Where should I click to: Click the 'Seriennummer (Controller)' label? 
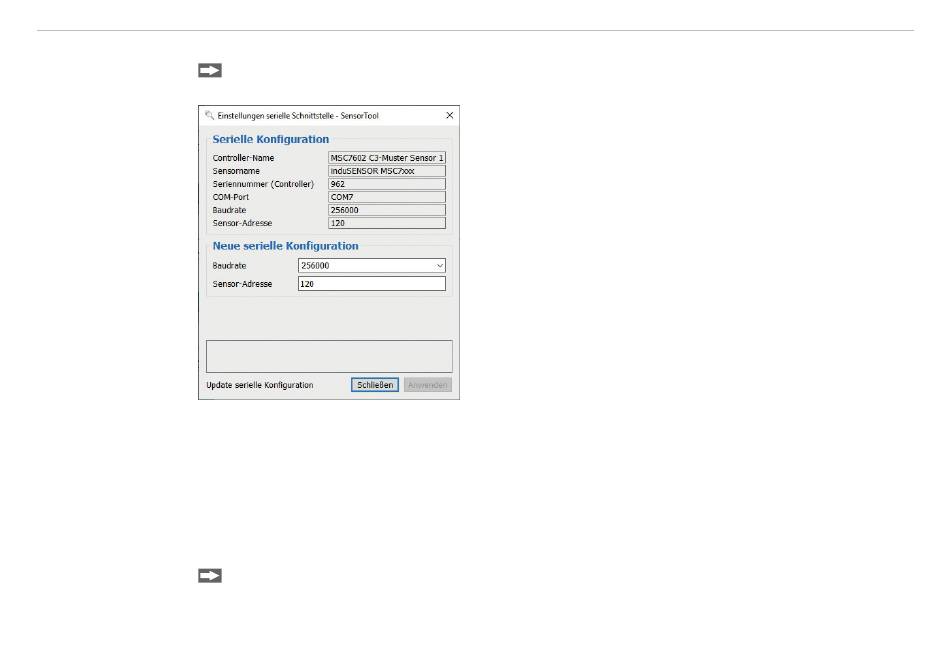coord(263,184)
